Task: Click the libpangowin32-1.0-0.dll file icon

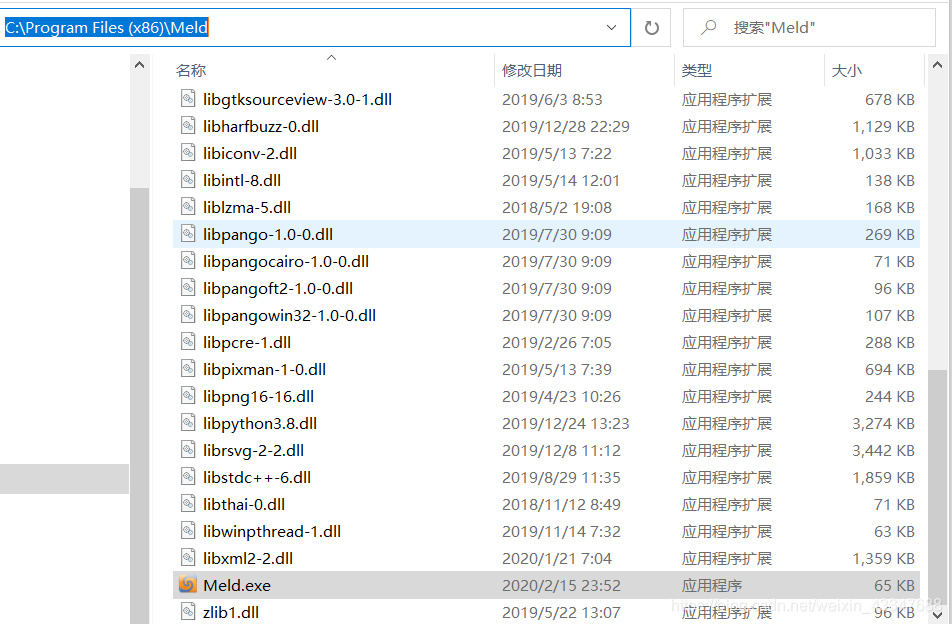Action: 188,315
